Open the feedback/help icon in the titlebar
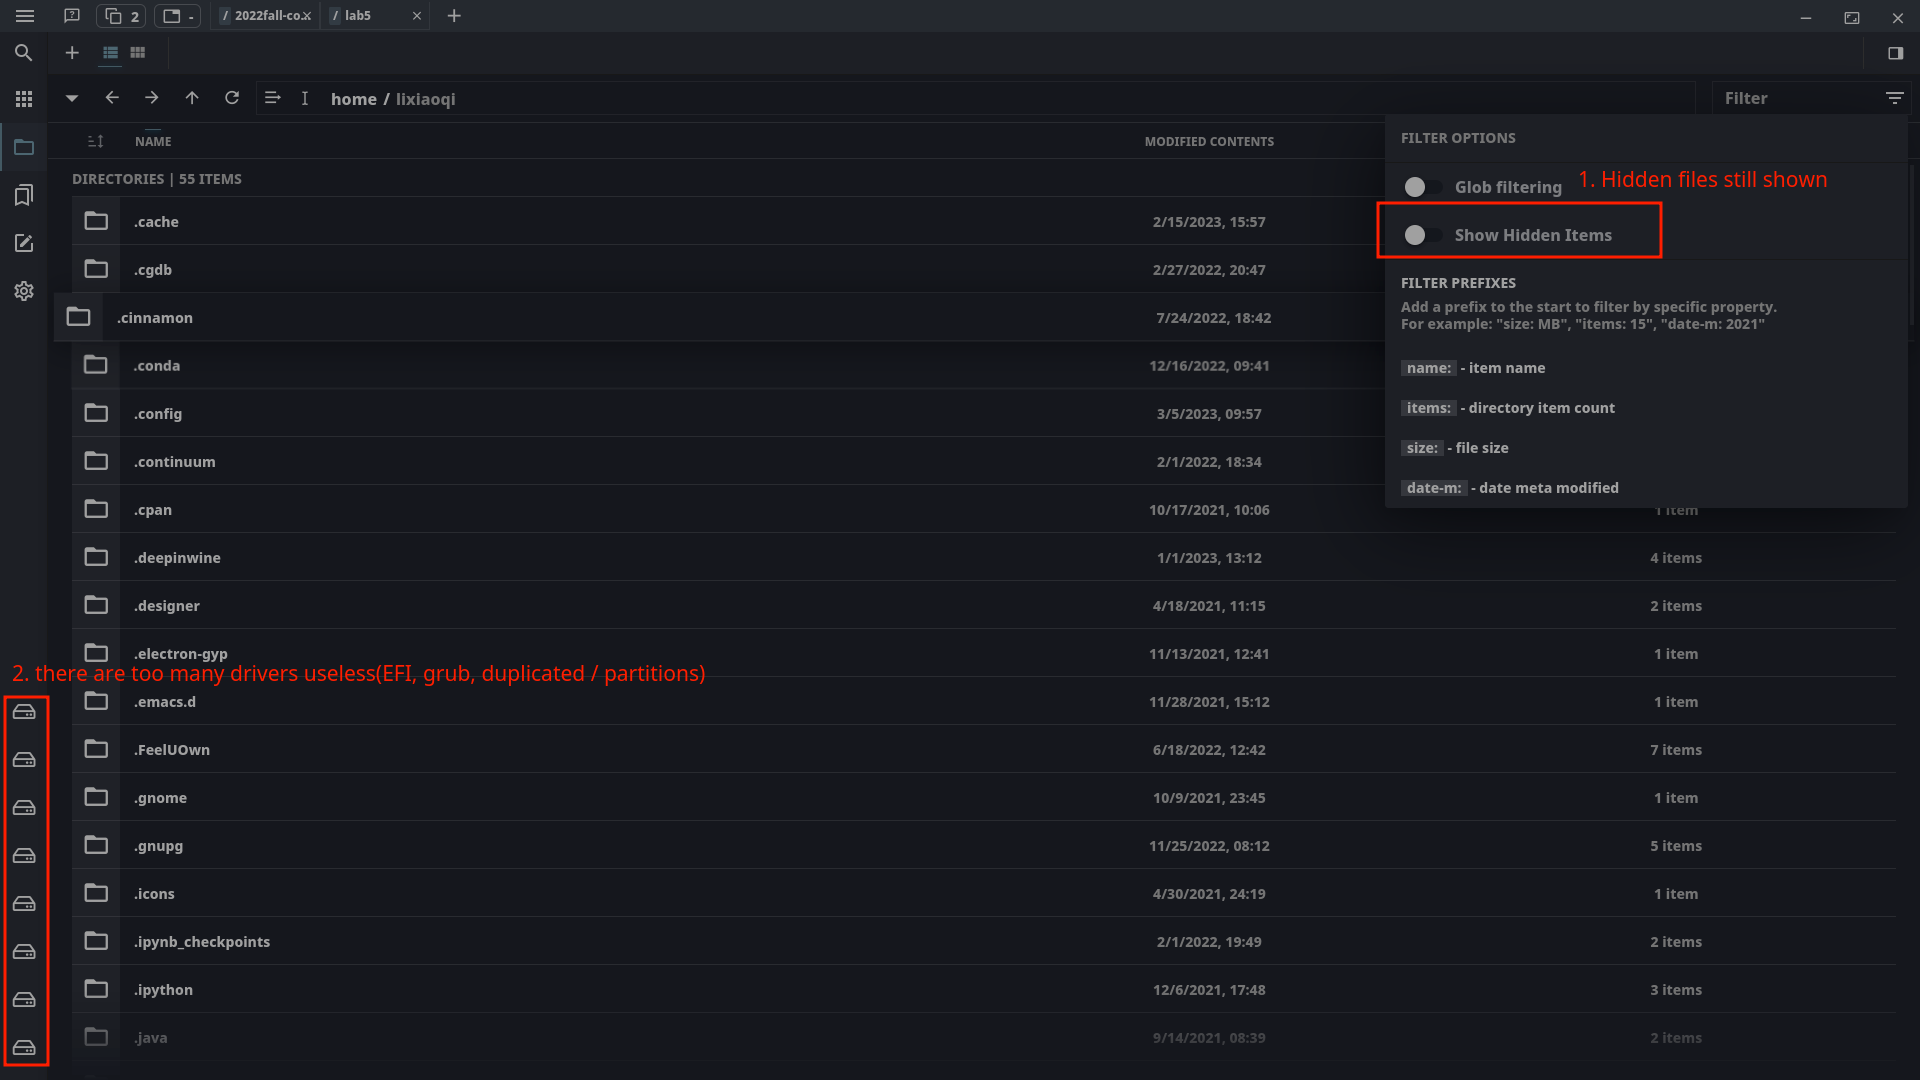This screenshot has height=1080, width=1920. (72, 16)
